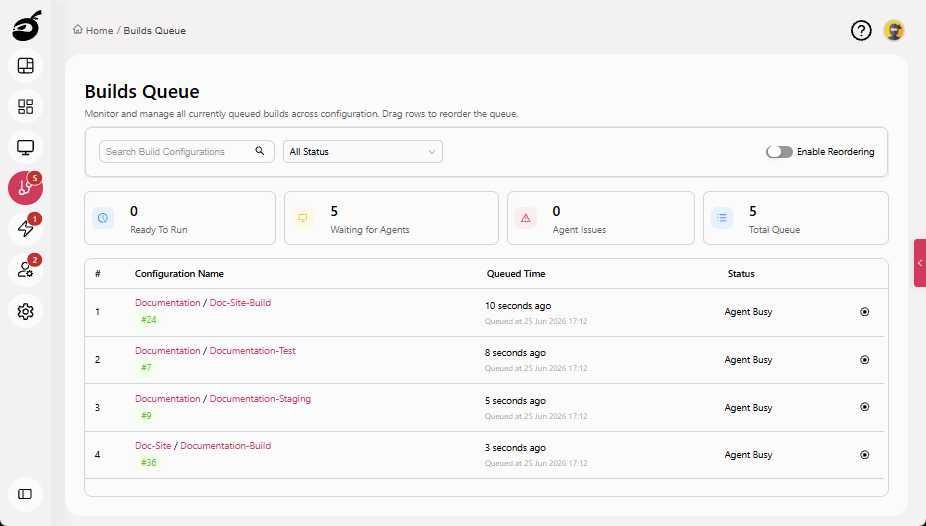Click '8 seconds ago' queued time
Image resolution: width=926 pixels, height=526 pixels.
(516, 352)
